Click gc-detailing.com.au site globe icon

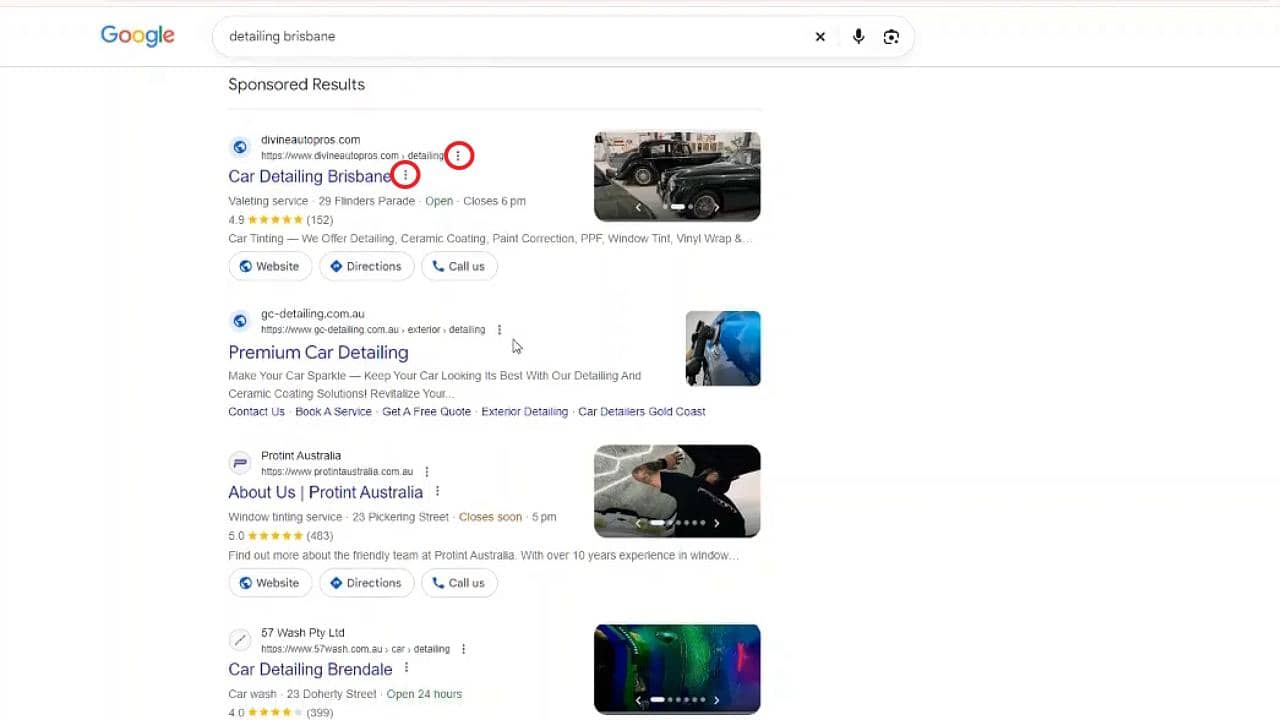pyautogui.click(x=240, y=321)
